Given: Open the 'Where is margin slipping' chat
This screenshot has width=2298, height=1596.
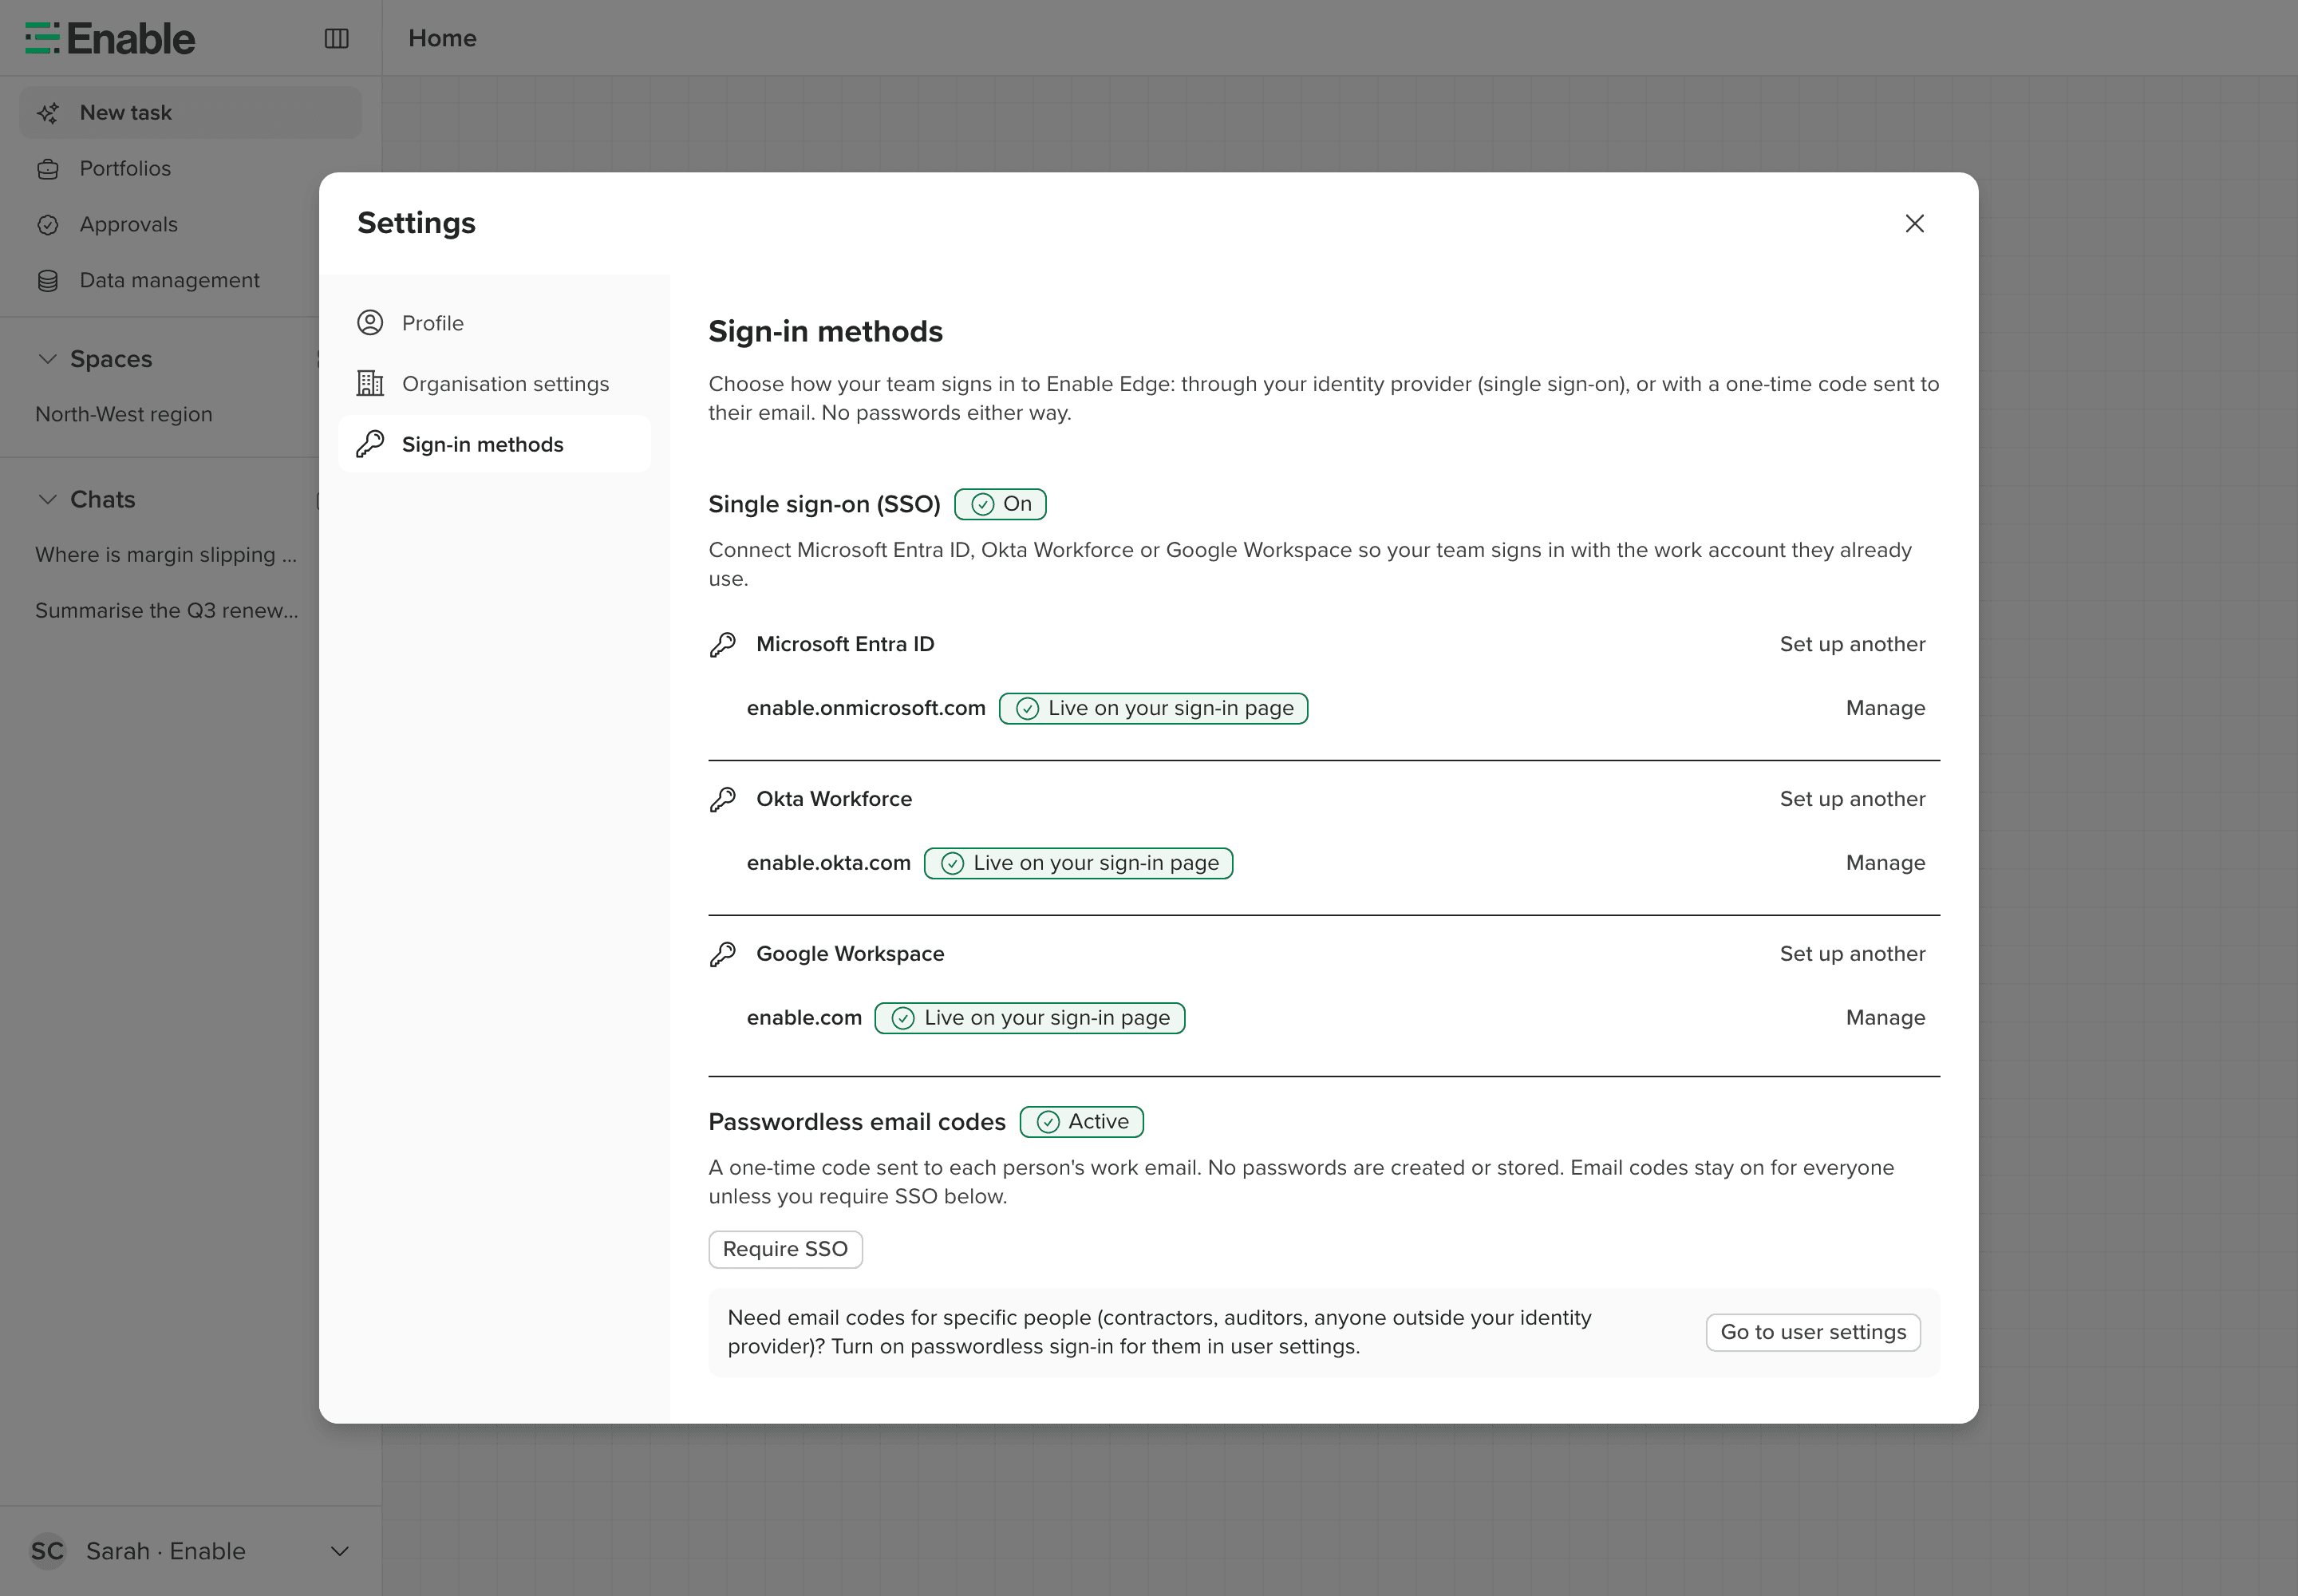Looking at the screenshot, I should (x=166, y=555).
